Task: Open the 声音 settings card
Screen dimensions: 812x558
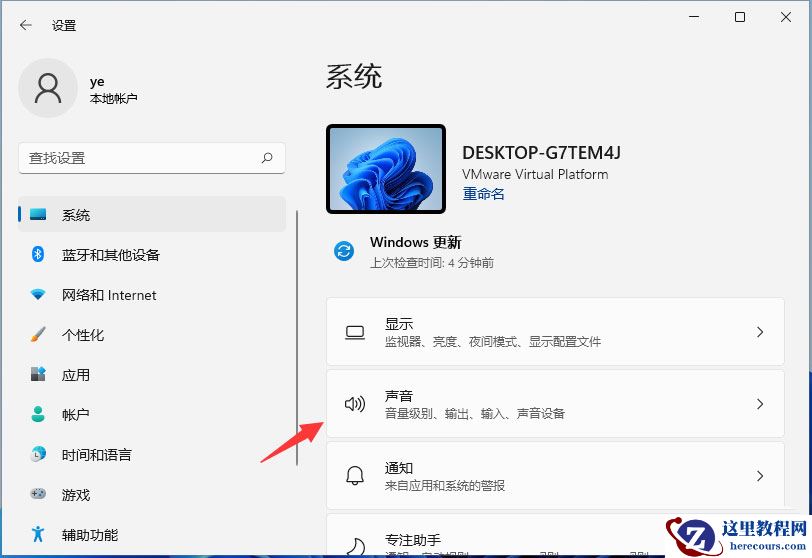Action: tap(555, 404)
